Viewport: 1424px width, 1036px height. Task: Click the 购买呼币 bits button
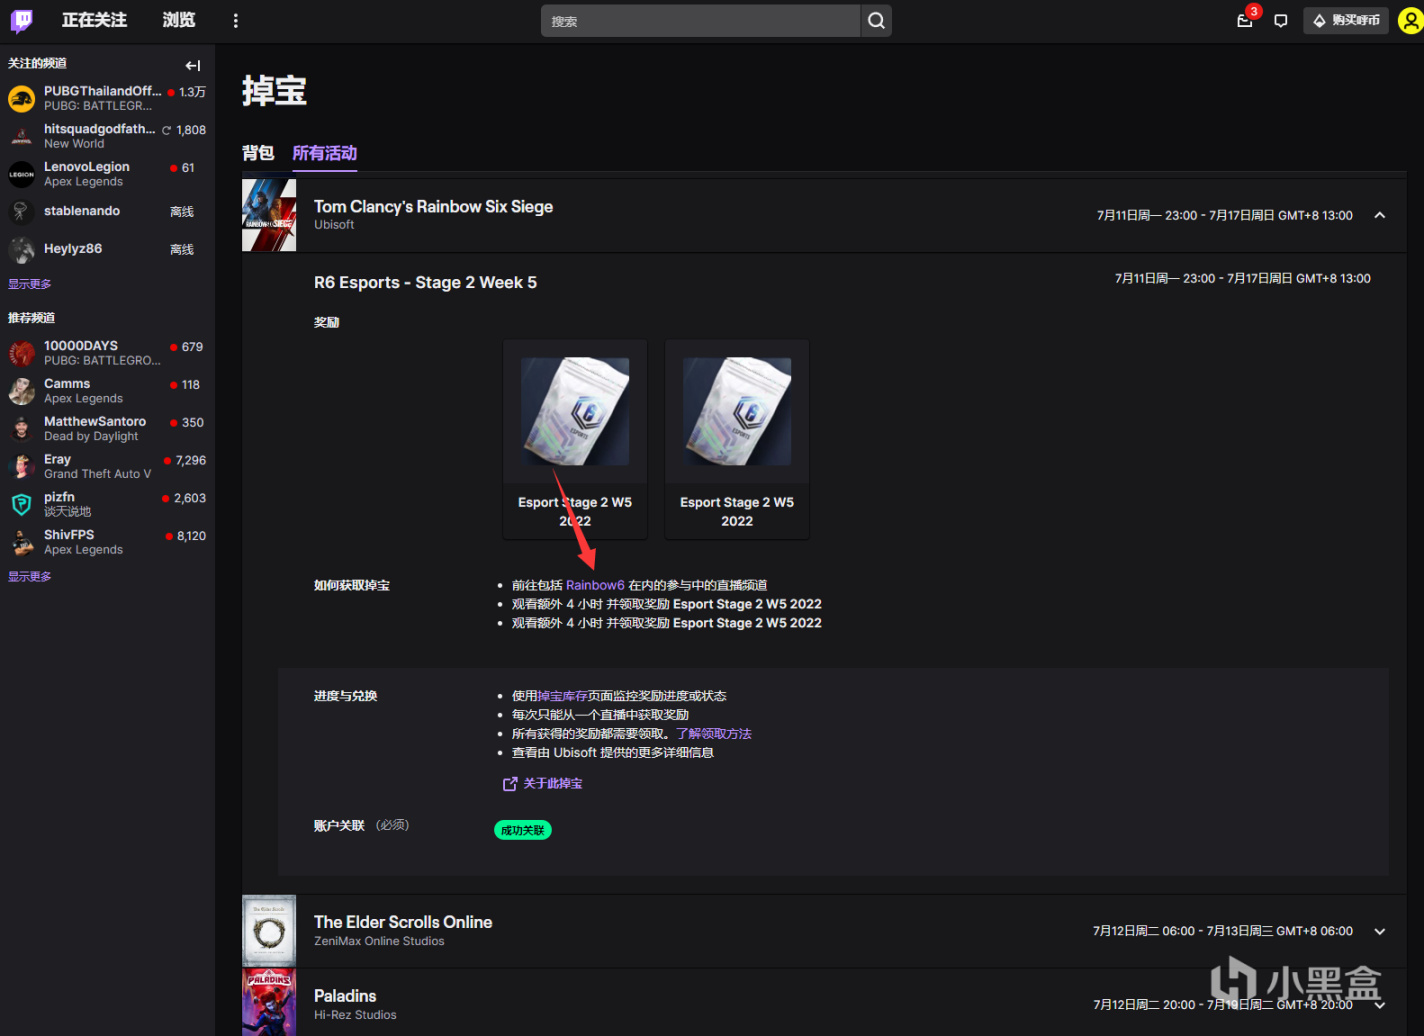click(x=1346, y=20)
